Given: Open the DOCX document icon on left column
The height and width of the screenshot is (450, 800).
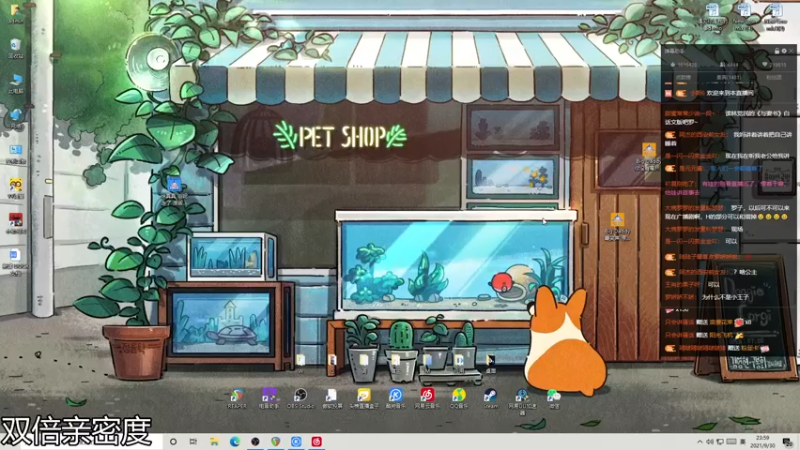Looking at the screenshot, I should pyautogui.click(x=15, y=261).
